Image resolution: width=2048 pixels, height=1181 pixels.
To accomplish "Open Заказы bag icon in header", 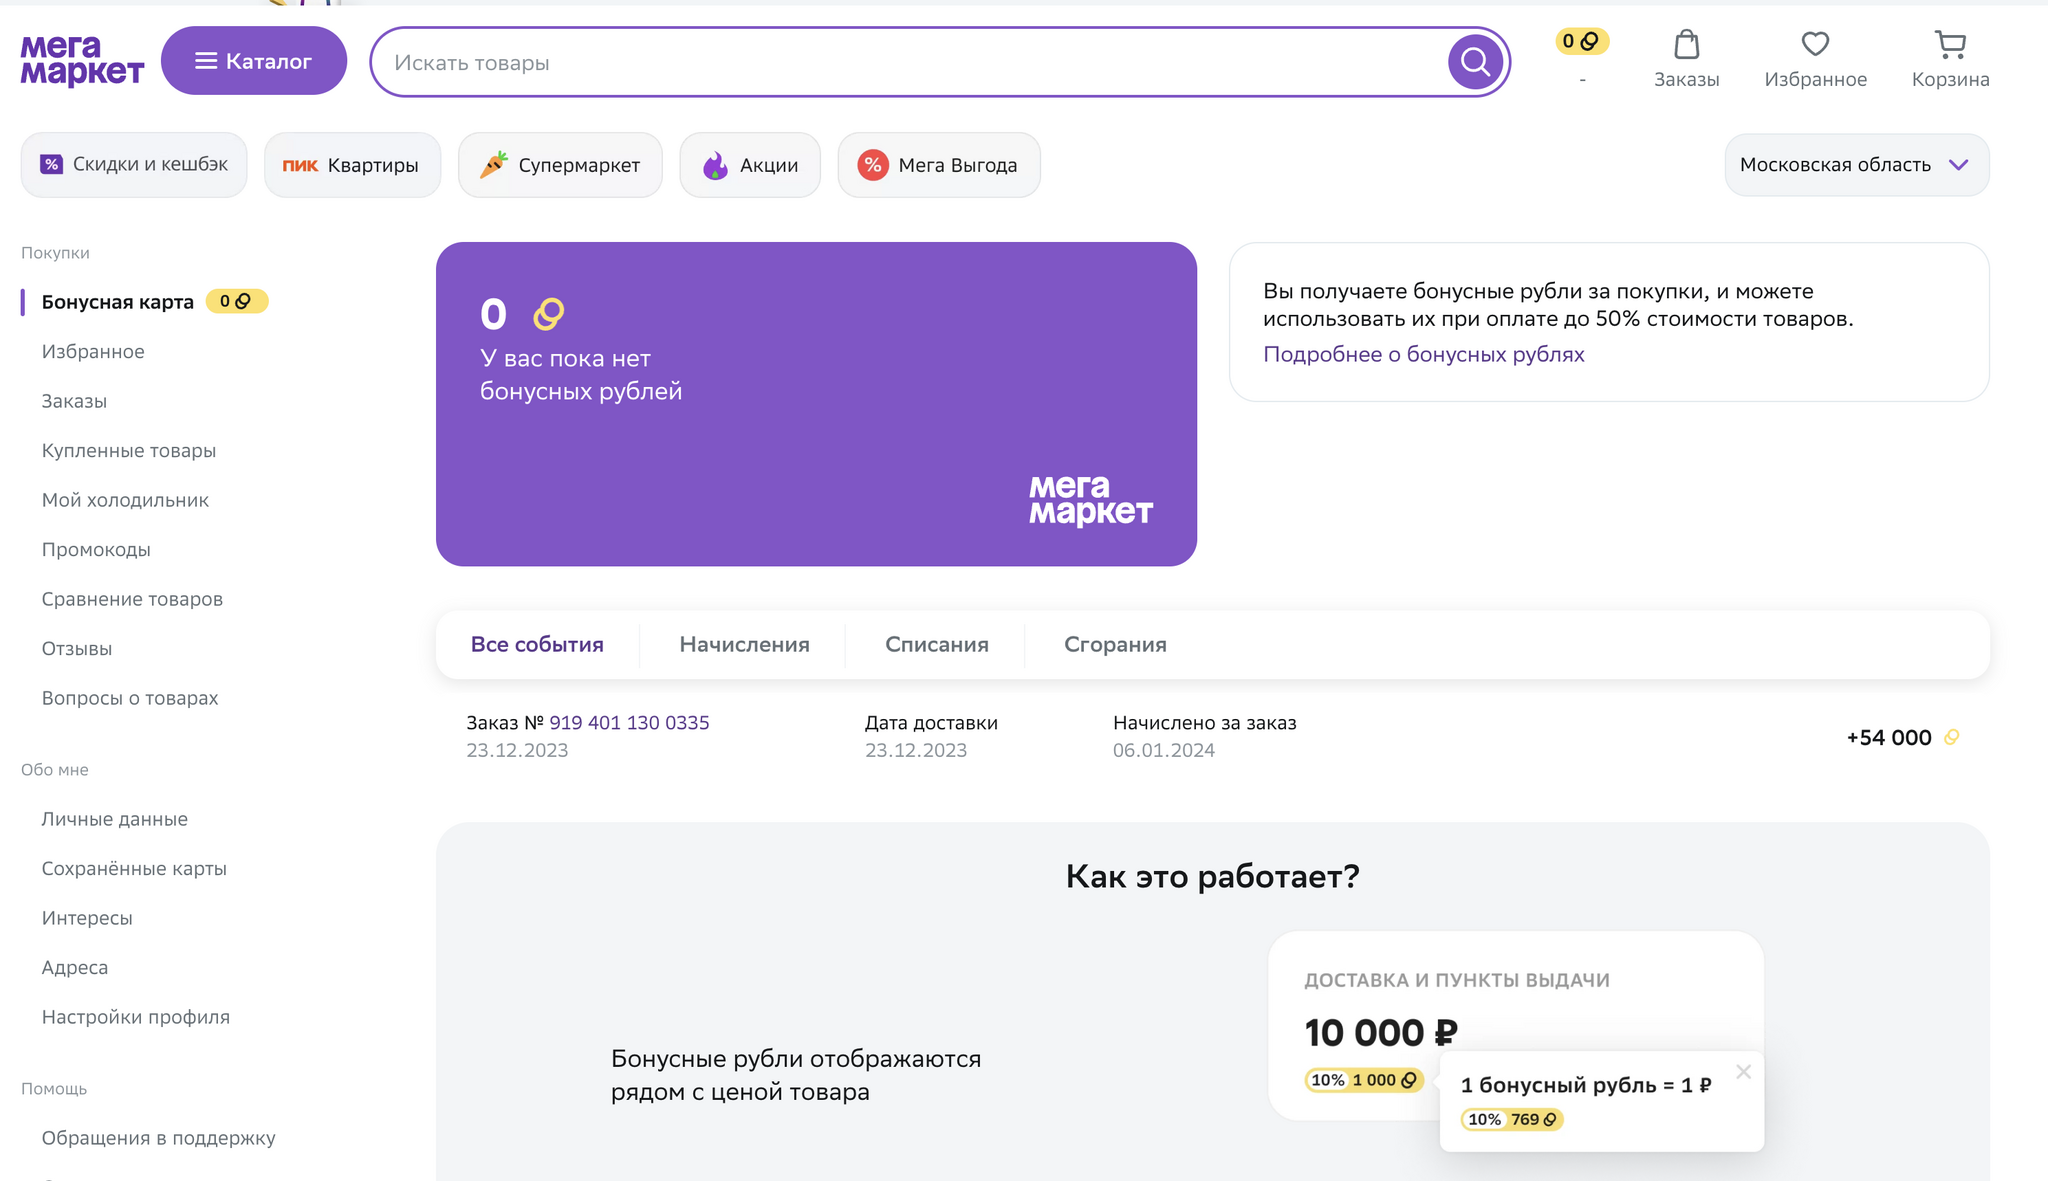I will pyautogui.click(x=1686, y=44).
